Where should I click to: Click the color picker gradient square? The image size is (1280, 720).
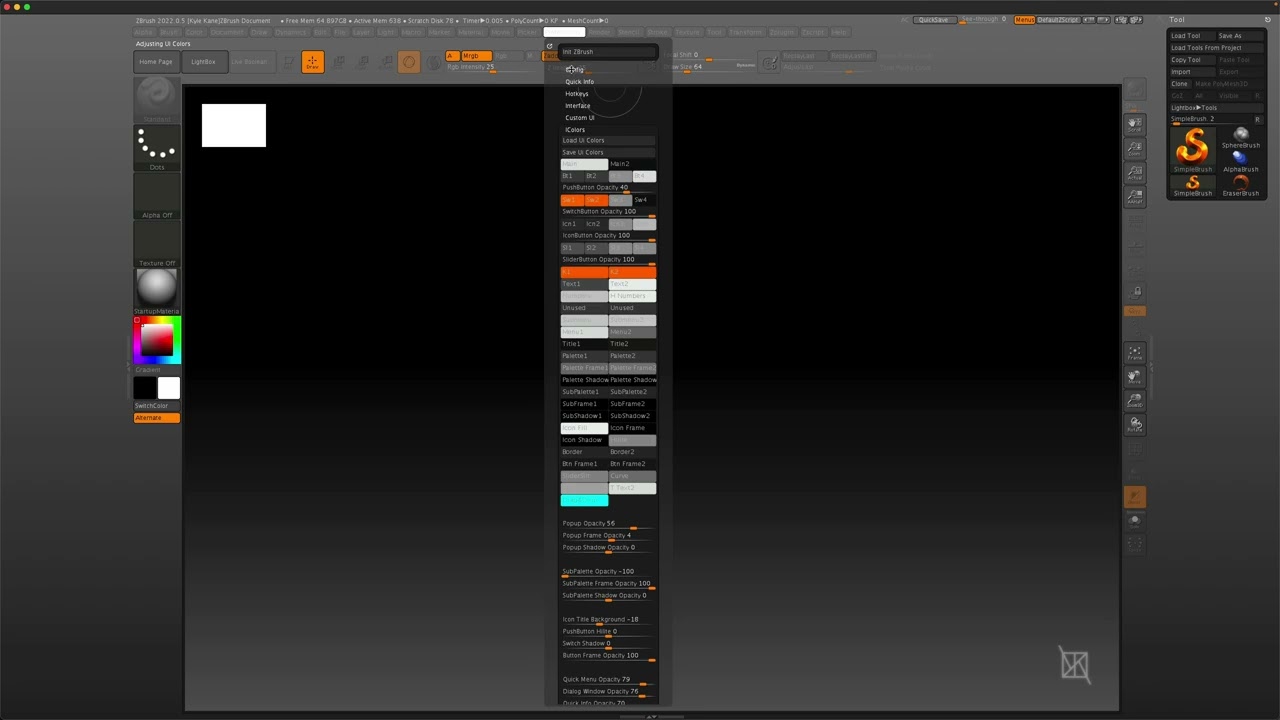pyautogui.click(x=157, y=340)
